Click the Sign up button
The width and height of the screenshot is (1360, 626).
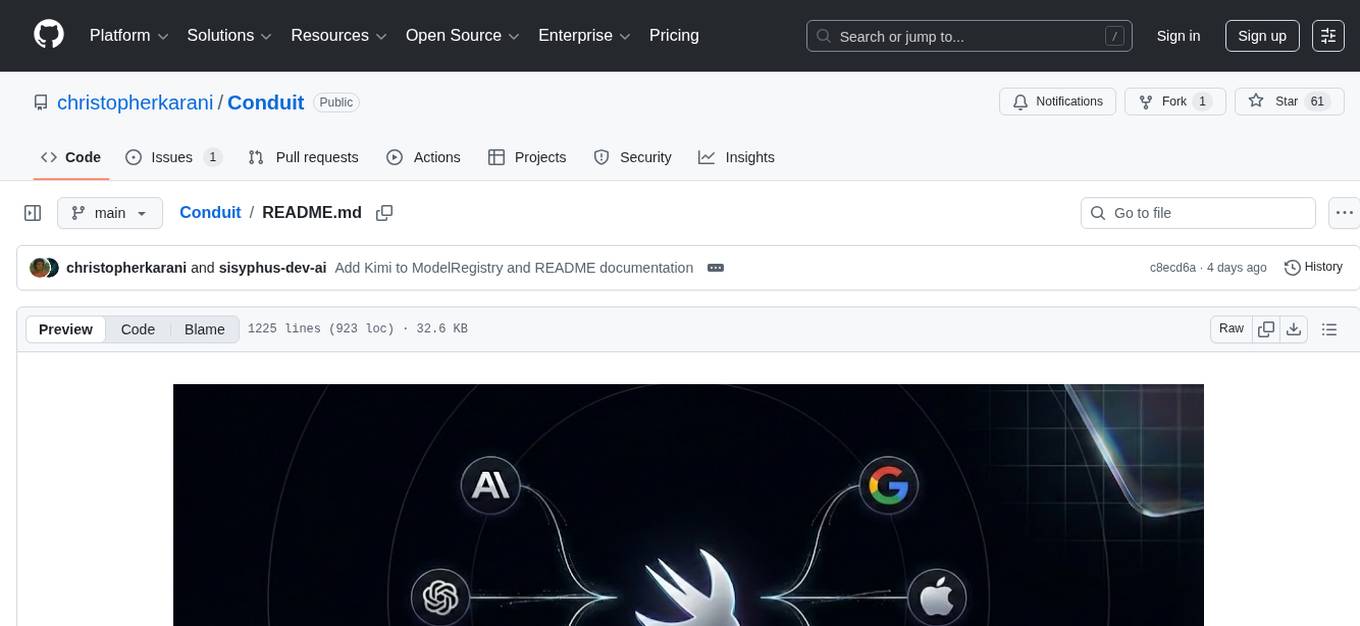1262,36
